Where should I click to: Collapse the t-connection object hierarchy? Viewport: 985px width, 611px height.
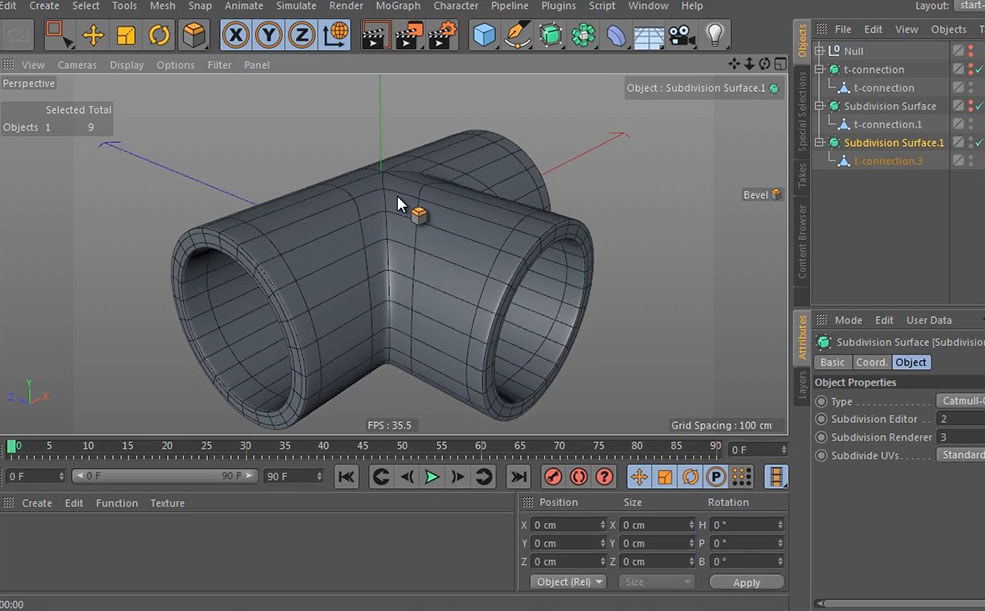[820, 69]
